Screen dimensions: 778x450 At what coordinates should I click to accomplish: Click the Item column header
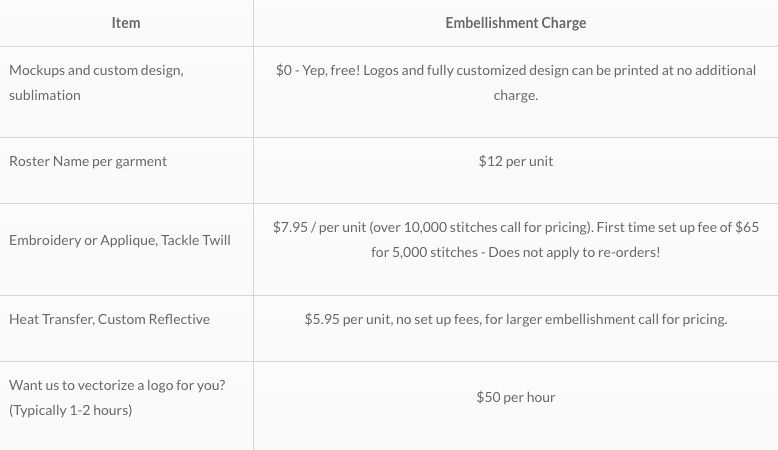(x=126, y=23)
